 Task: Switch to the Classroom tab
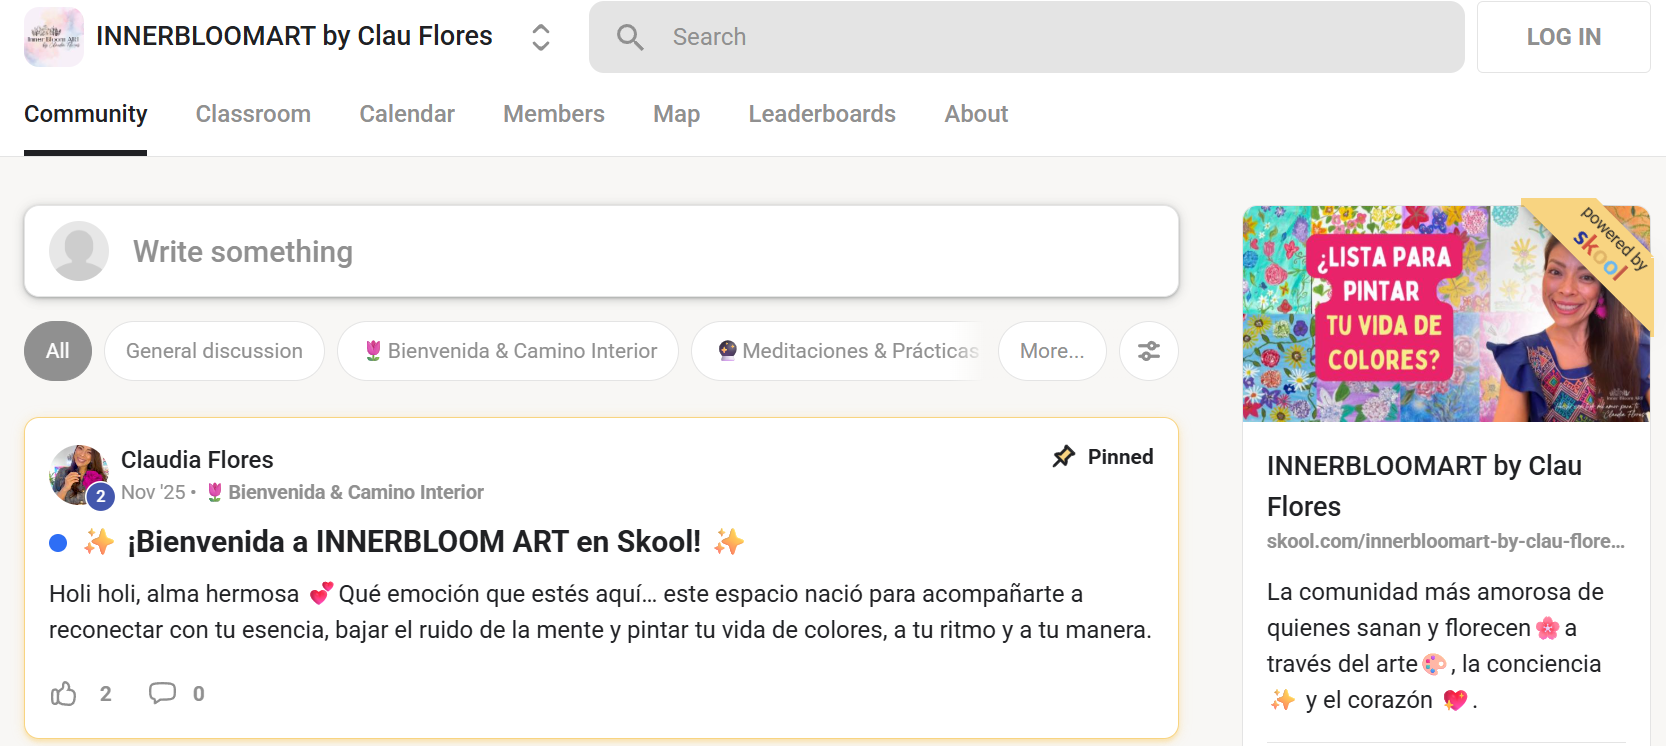coord(253,114)
